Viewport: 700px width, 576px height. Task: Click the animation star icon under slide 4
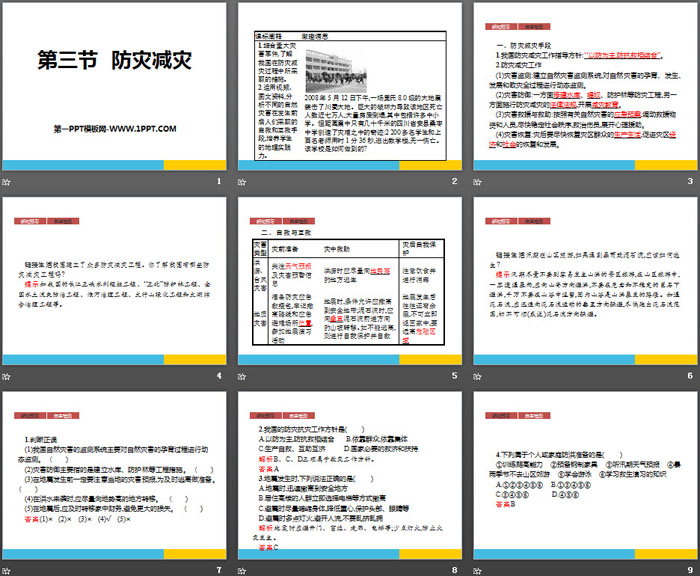pos(6,376)
